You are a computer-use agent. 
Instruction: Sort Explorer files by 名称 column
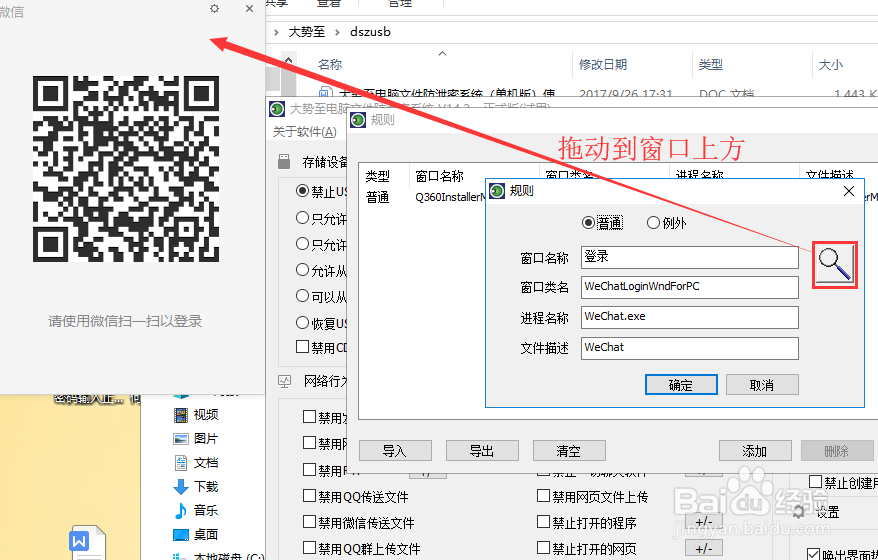pos(330,64)
